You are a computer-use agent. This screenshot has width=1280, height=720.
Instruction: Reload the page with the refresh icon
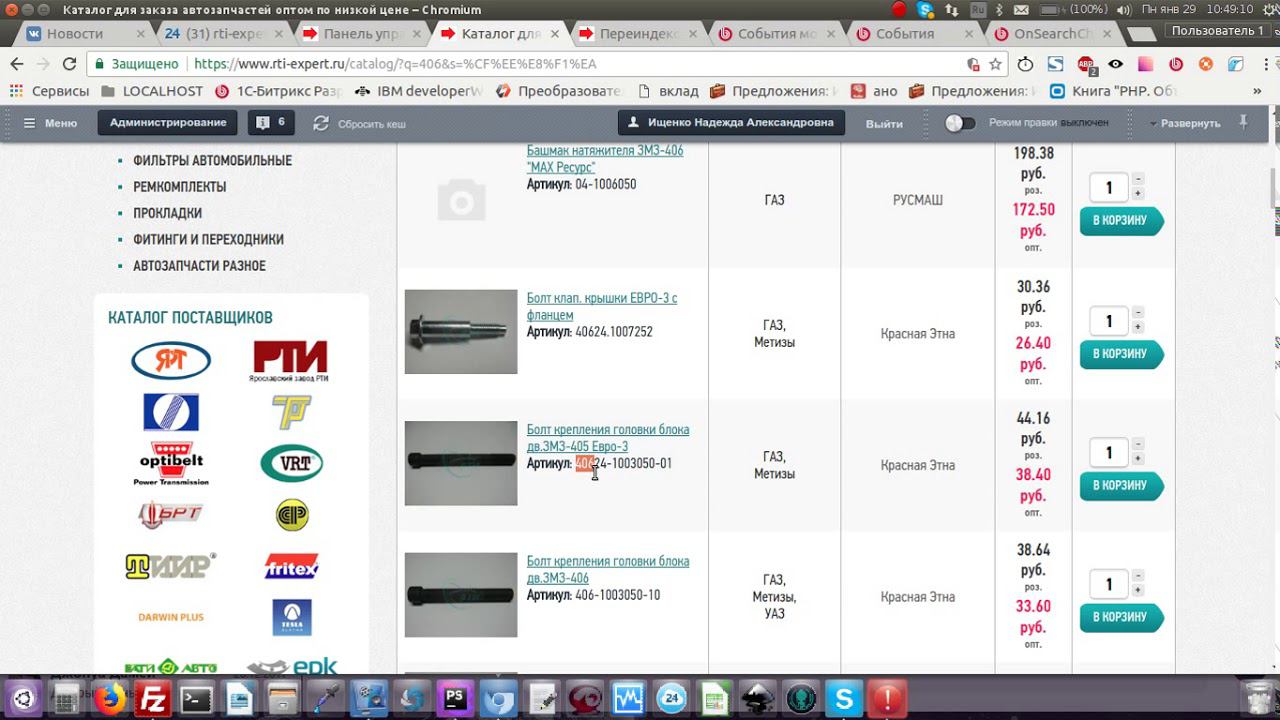(x=69, y=64)
